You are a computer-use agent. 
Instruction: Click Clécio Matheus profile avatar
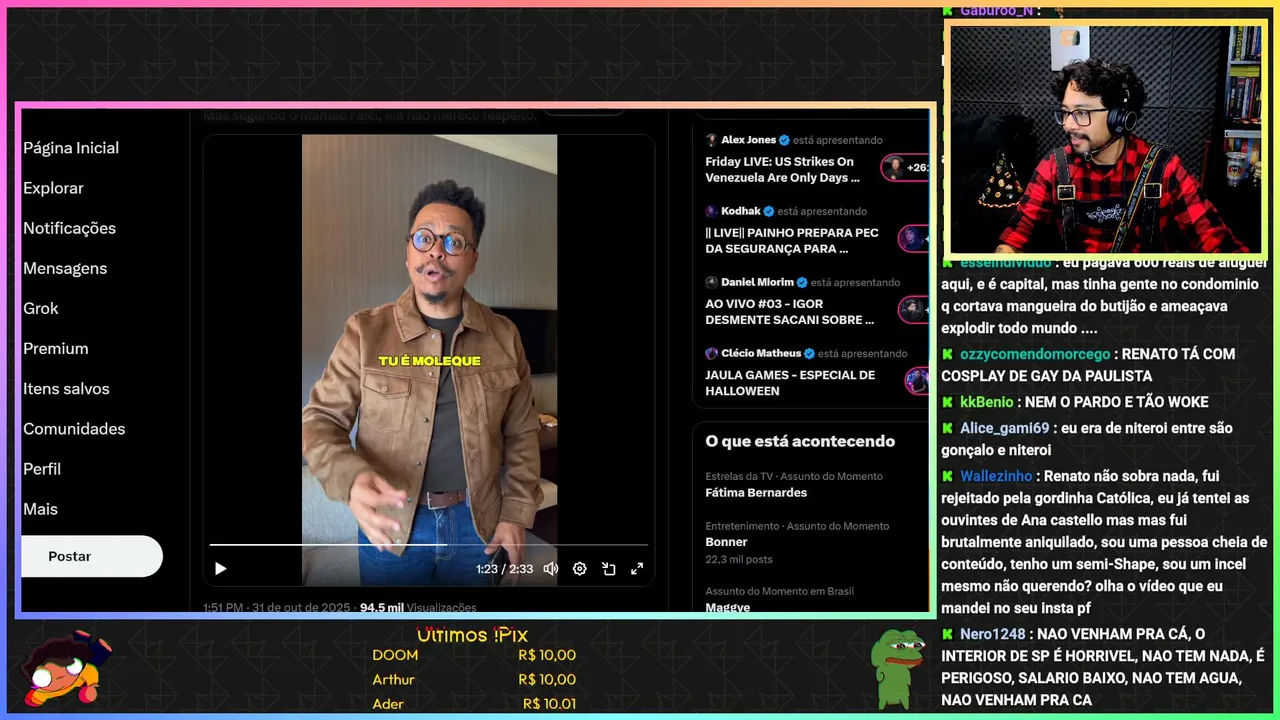(711, 353)
